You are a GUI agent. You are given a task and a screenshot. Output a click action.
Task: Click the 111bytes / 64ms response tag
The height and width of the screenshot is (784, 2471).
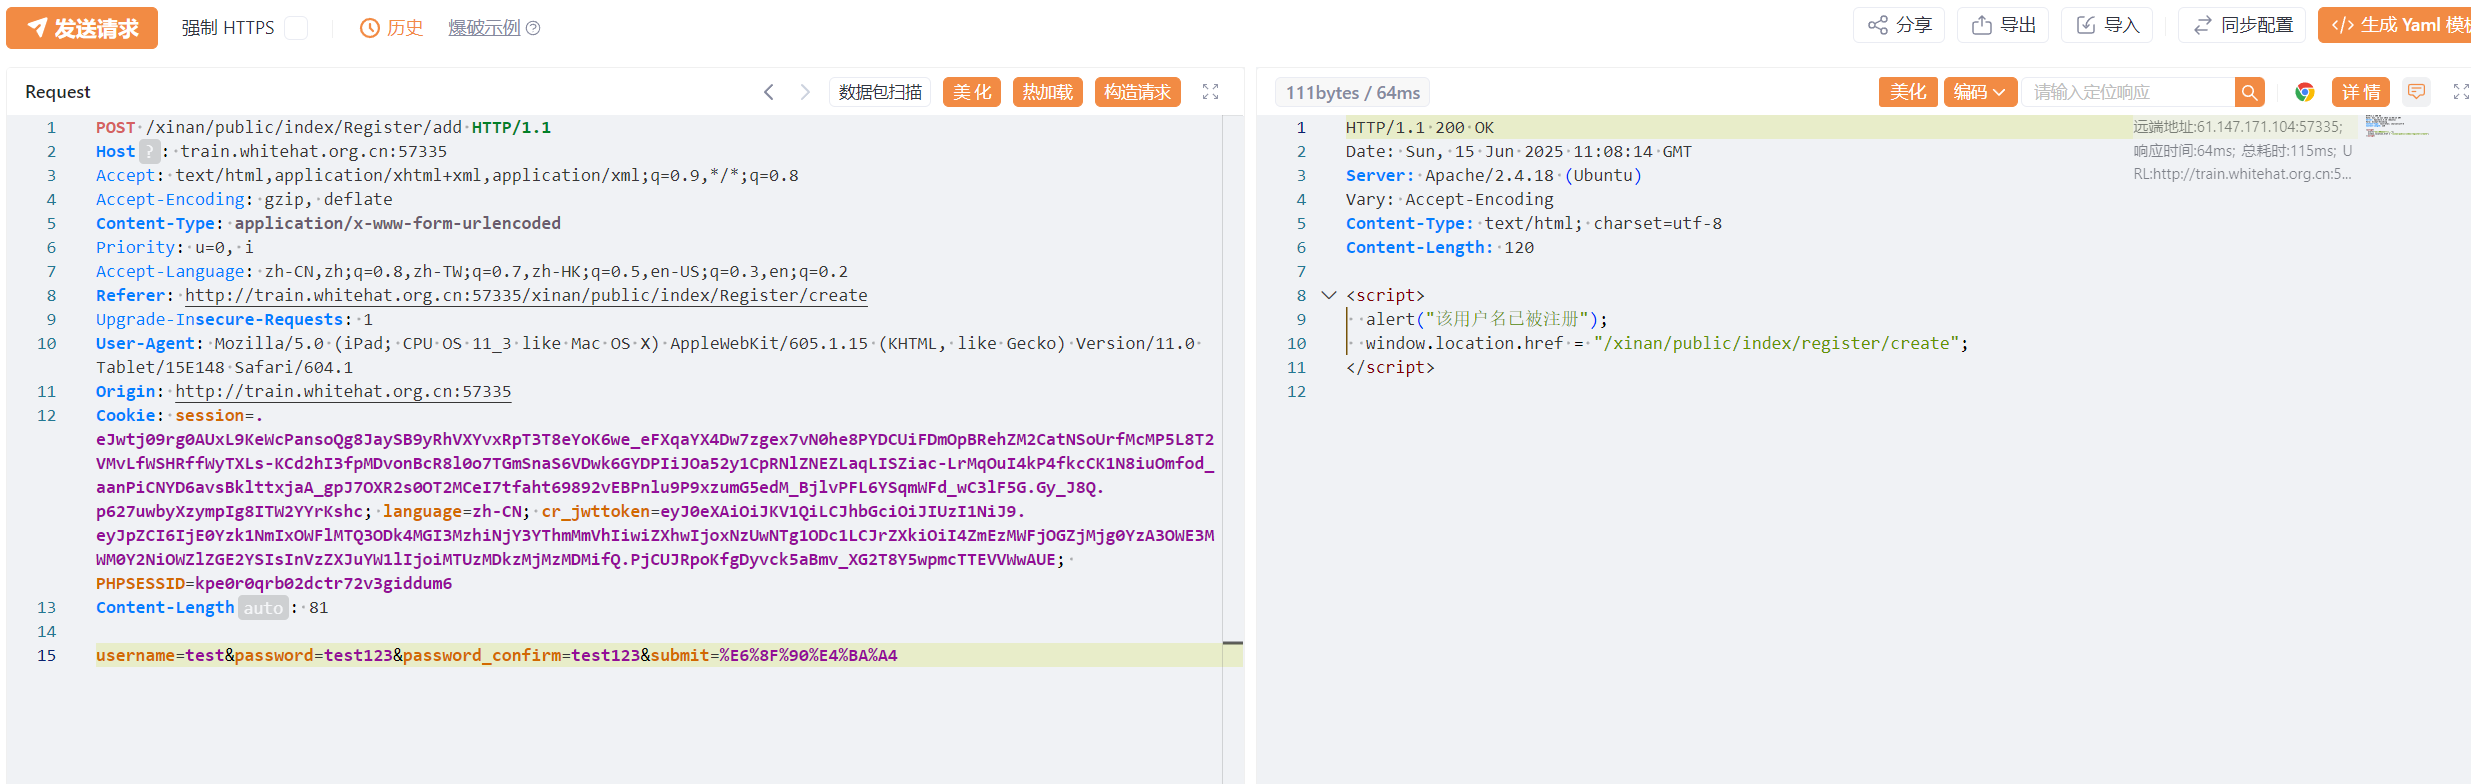point(1352,92)
